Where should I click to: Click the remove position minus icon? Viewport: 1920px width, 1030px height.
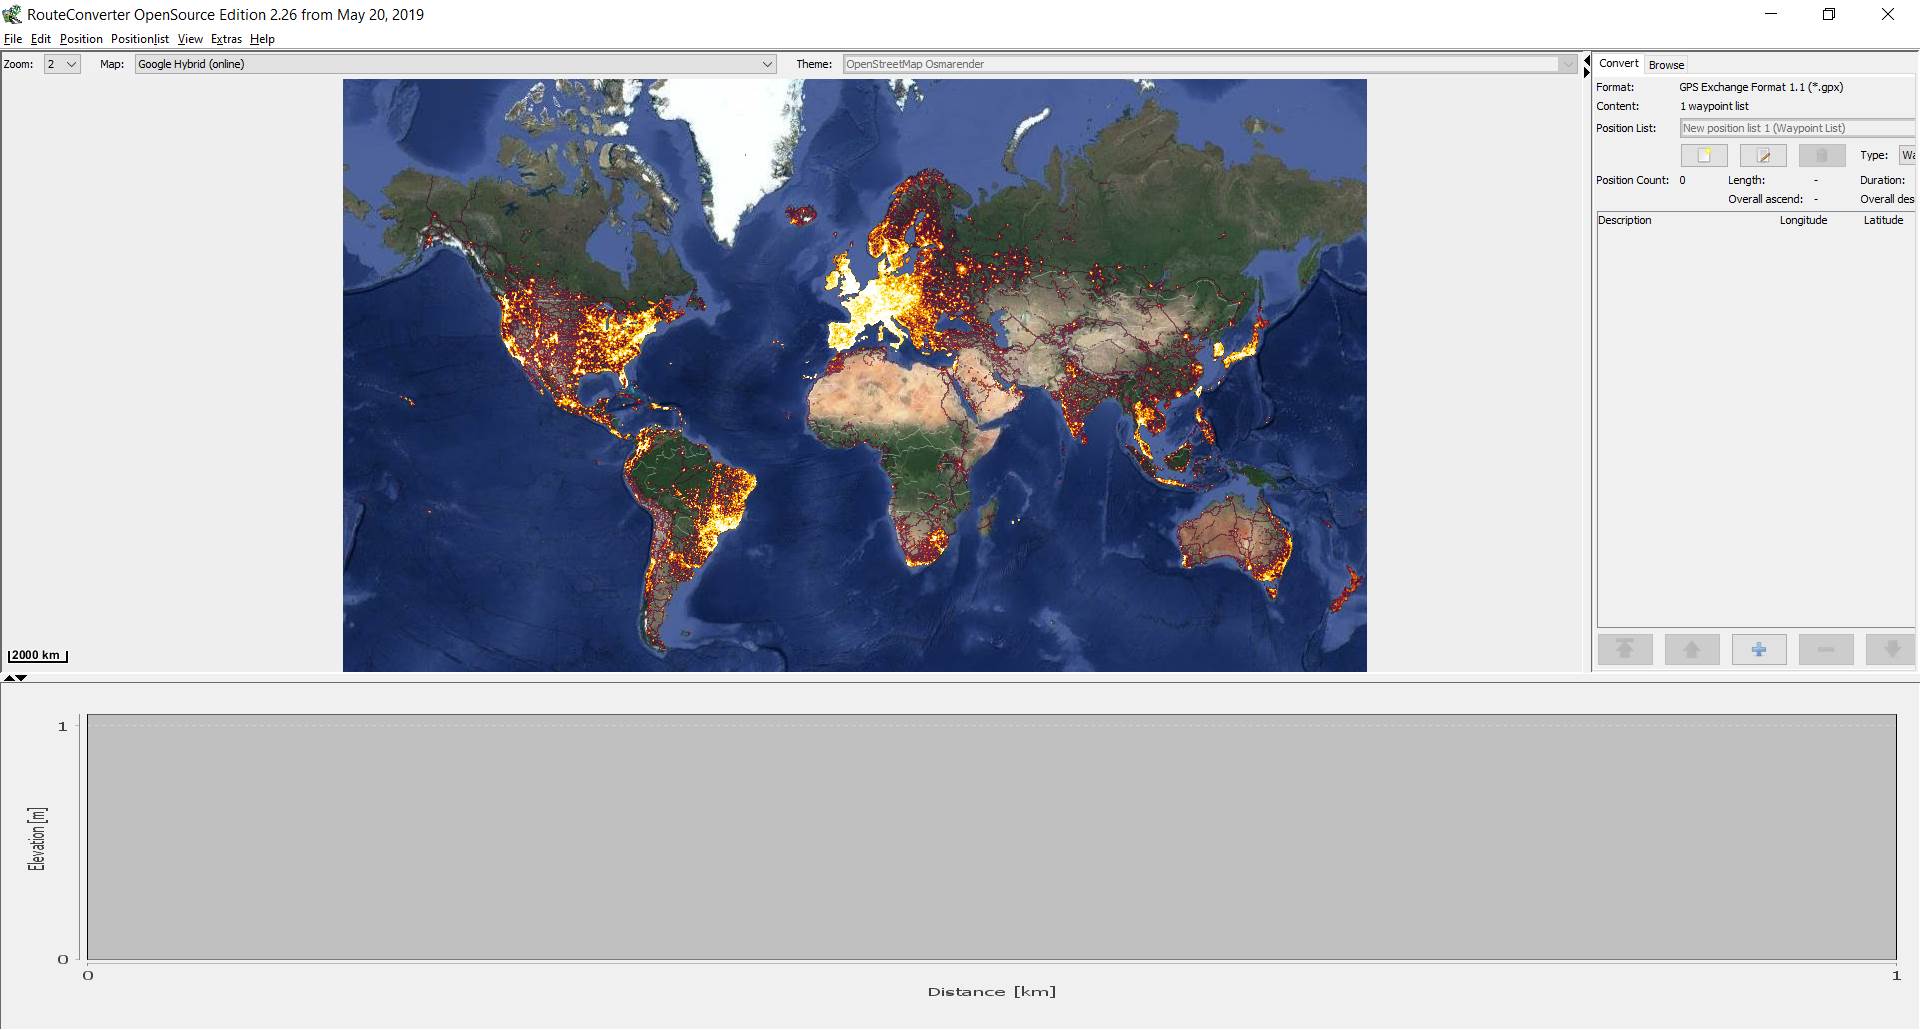[1825, 650]
